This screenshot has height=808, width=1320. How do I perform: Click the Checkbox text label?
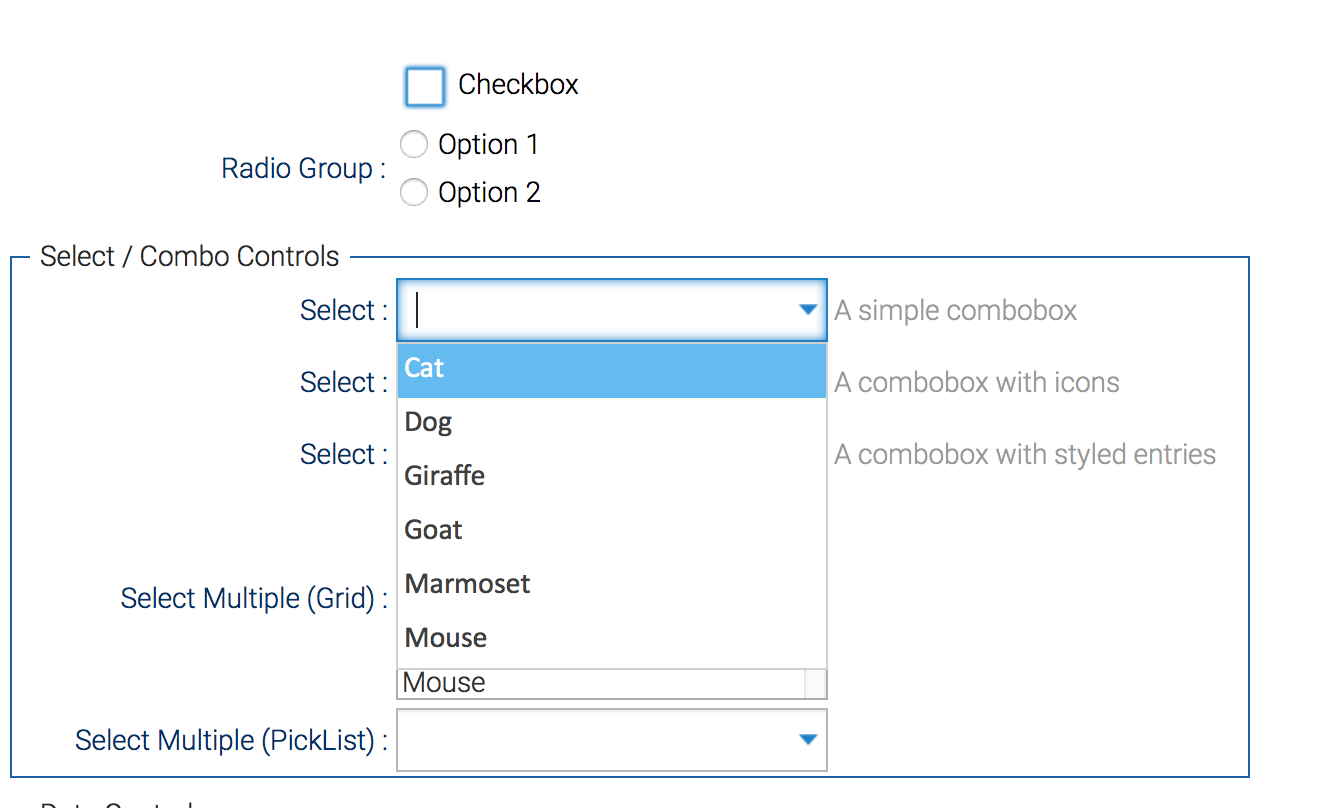coord(518,85)
